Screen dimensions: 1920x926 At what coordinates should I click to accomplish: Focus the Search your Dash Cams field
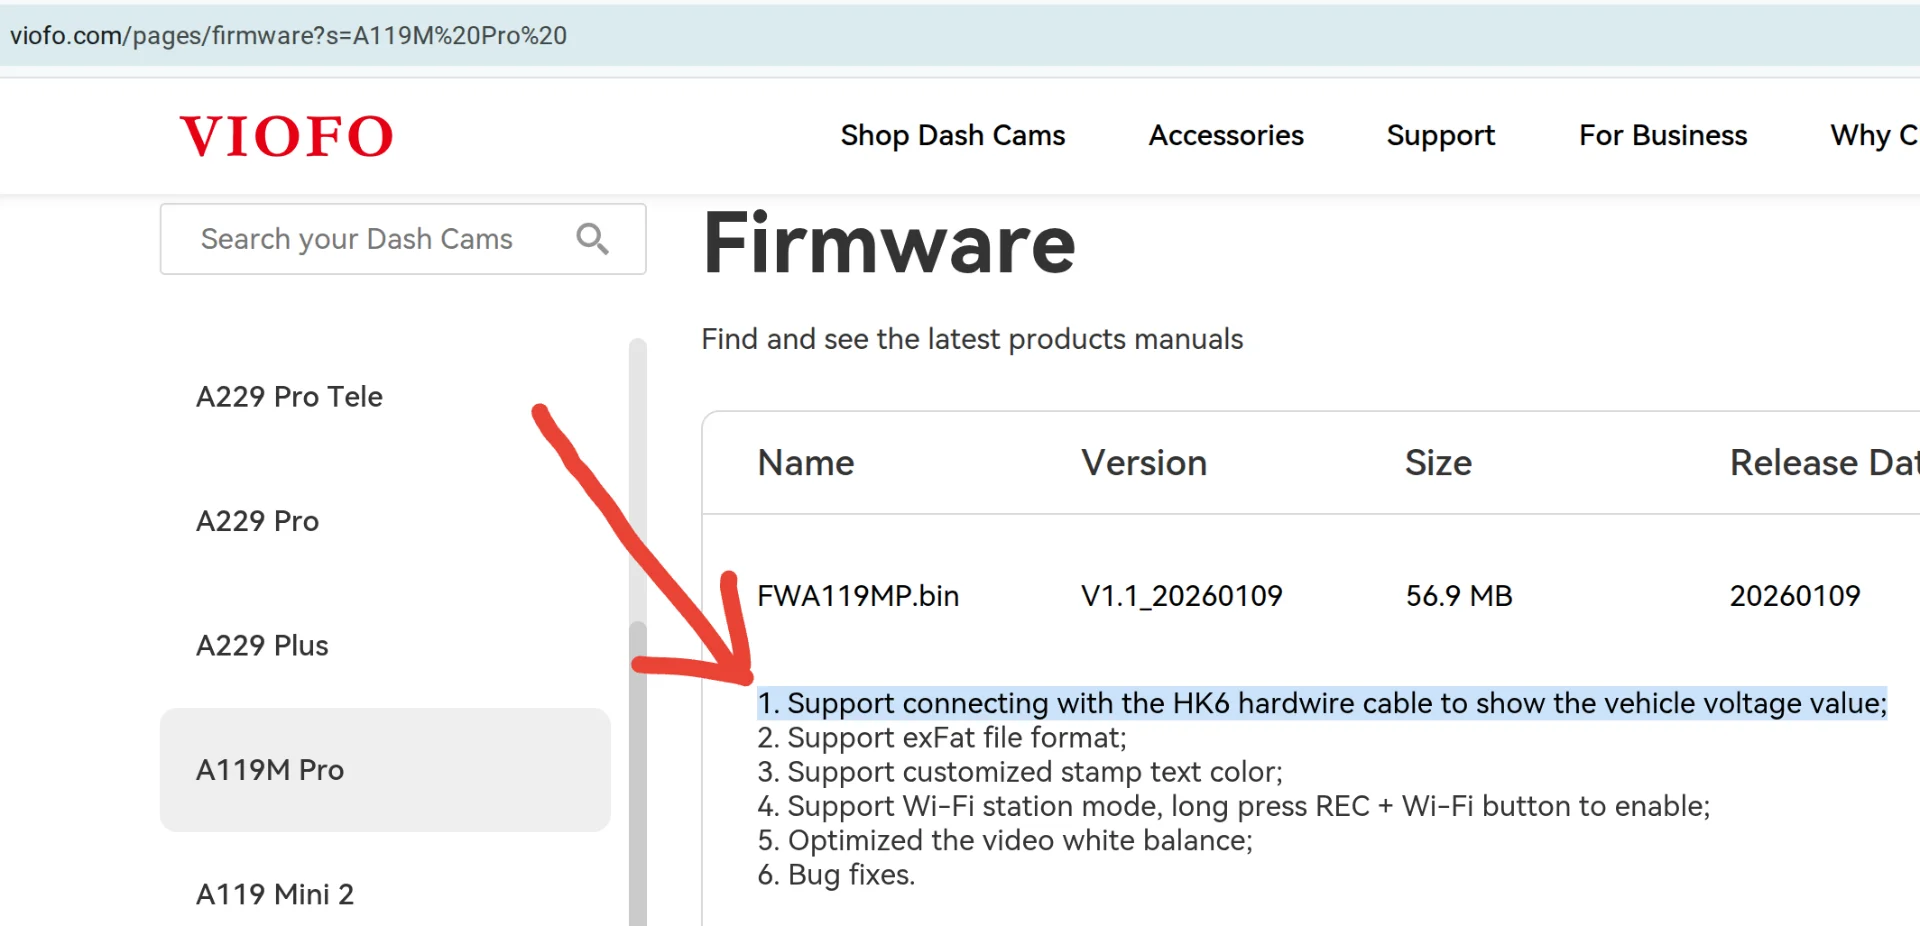coord(403,239)
